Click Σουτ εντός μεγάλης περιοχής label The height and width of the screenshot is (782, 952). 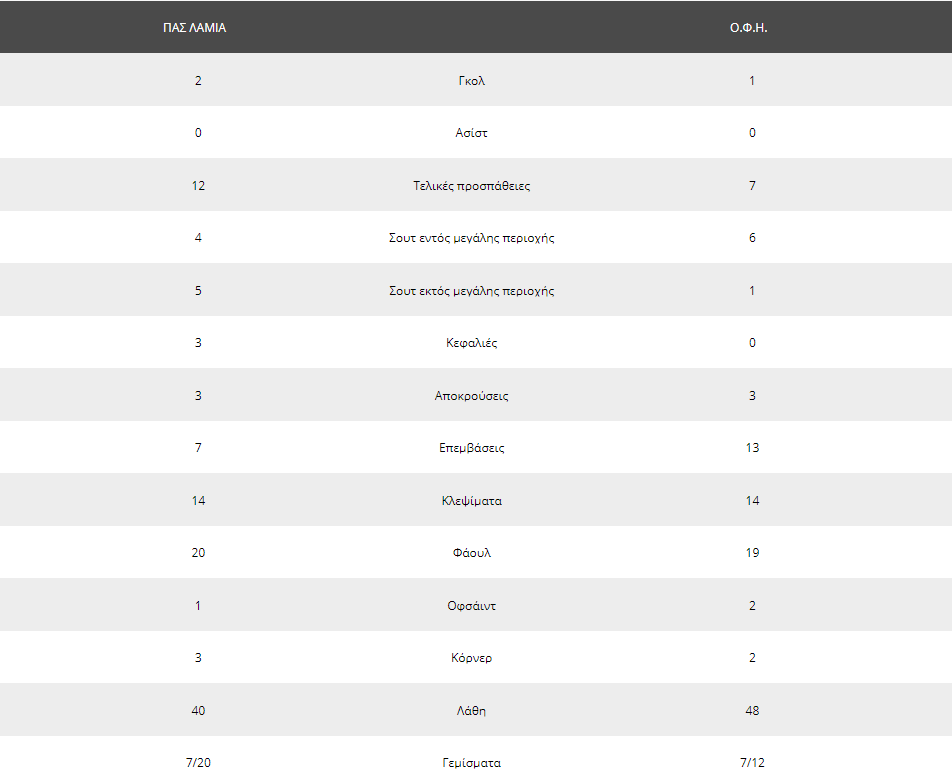[x=472, y=238]
